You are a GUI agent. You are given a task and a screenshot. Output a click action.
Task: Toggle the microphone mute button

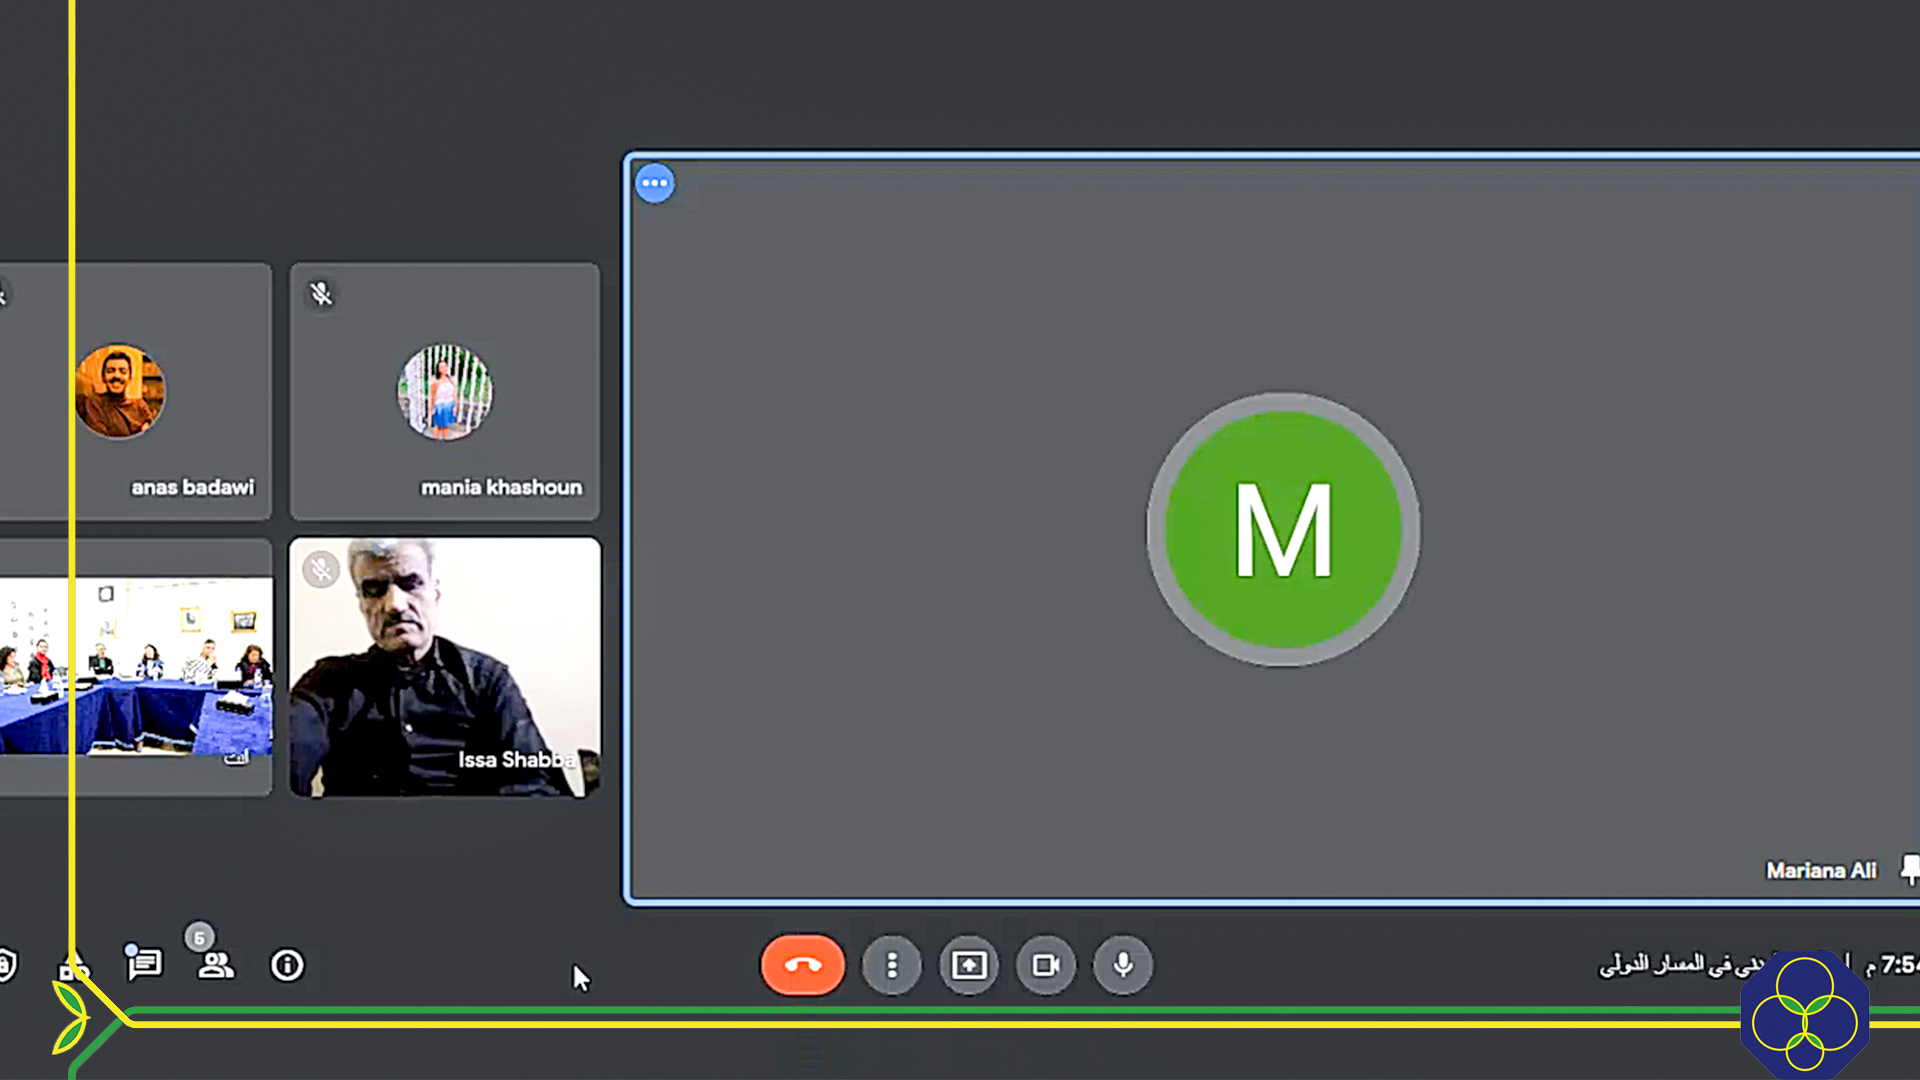pos(1123,965)
